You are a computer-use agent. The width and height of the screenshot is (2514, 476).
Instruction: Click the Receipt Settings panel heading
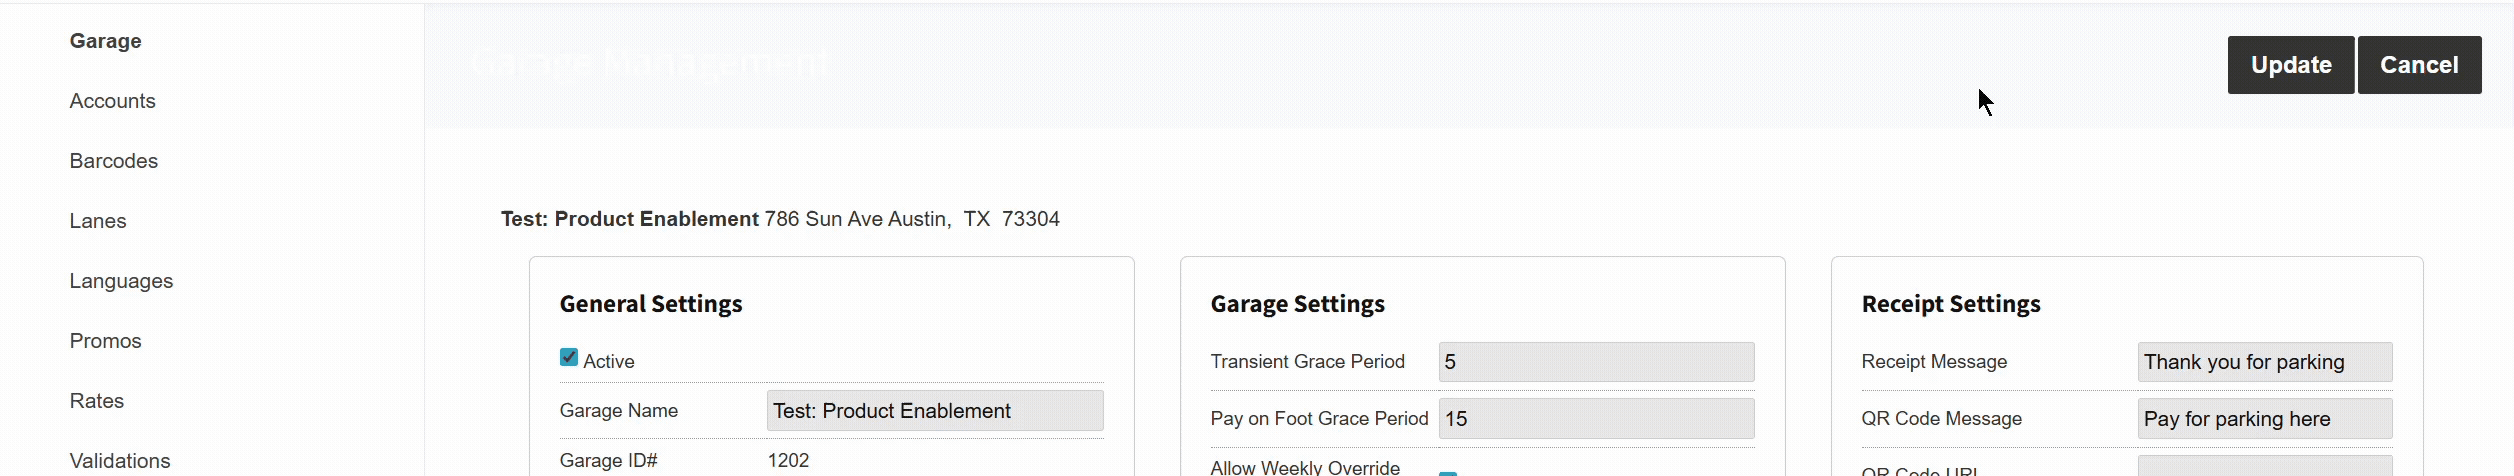coord(1950,304)
